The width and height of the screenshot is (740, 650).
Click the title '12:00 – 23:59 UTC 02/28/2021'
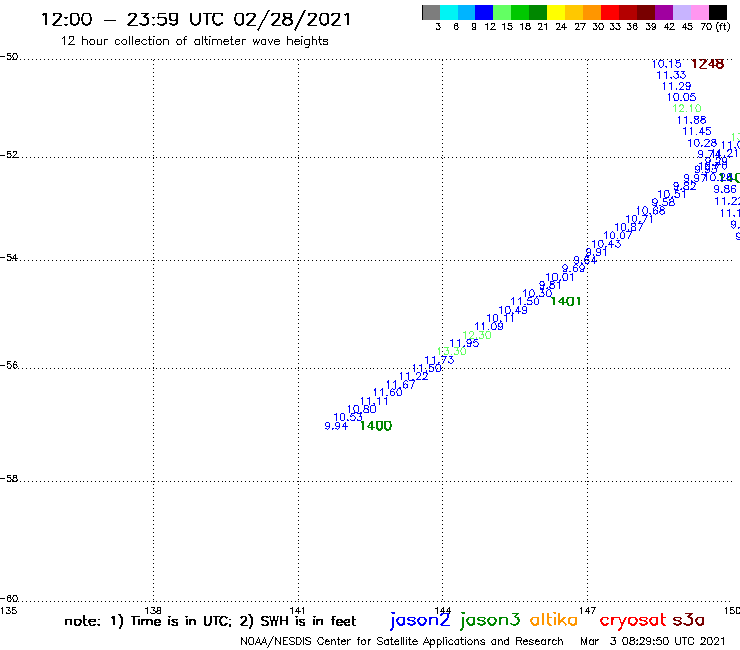click(196, 19)
